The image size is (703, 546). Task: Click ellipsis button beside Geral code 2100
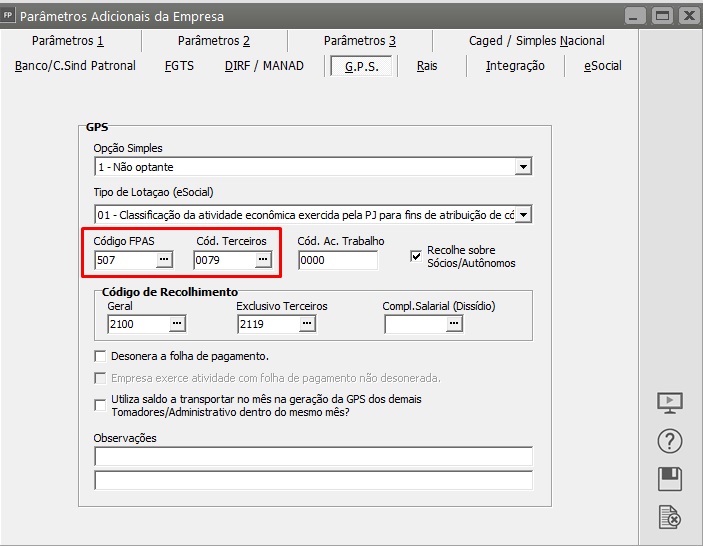coord(177,324)
